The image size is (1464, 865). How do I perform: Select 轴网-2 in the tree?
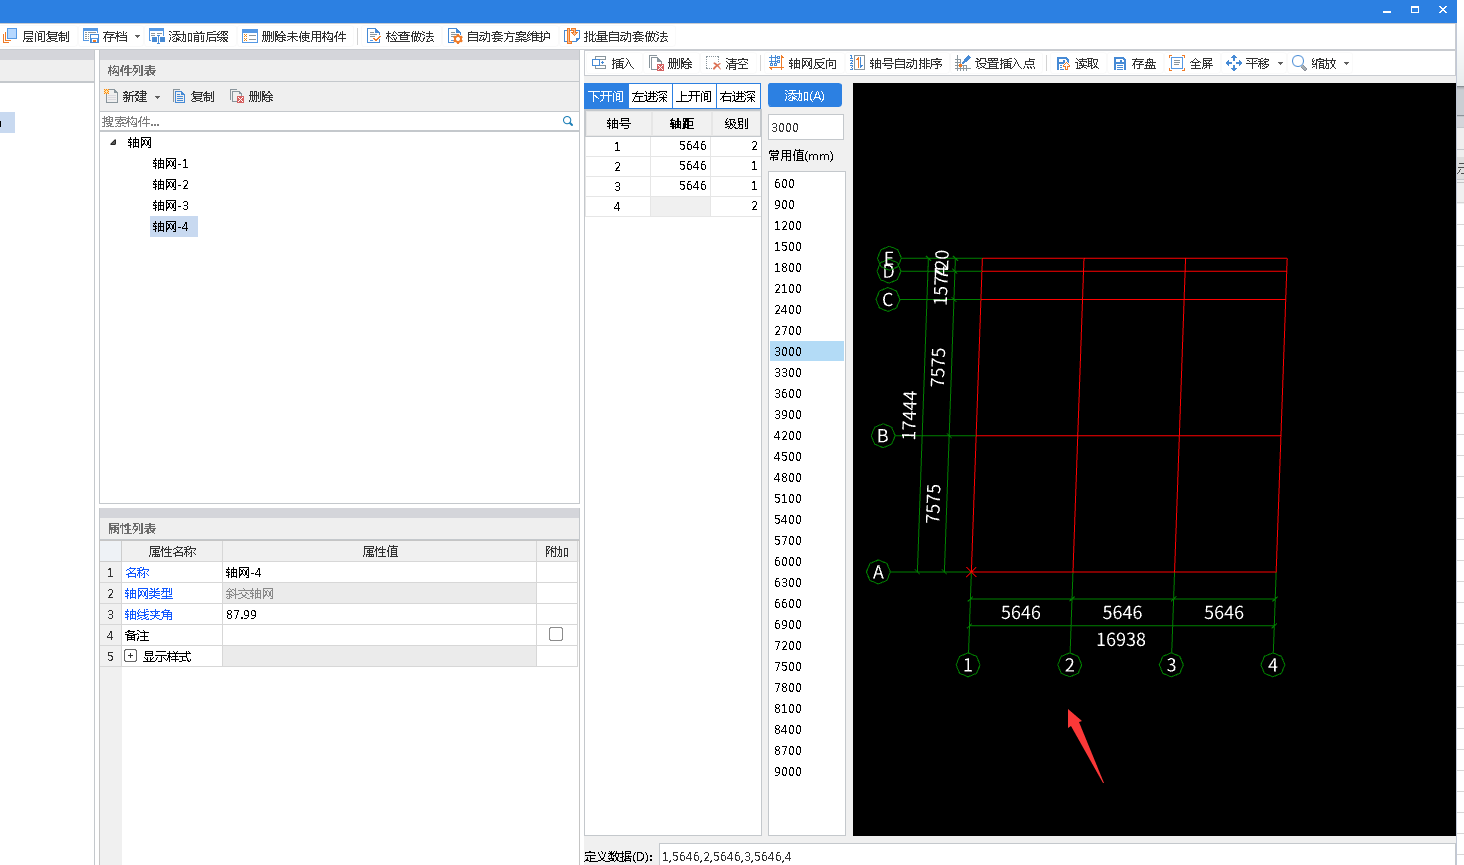click(170, 184)
